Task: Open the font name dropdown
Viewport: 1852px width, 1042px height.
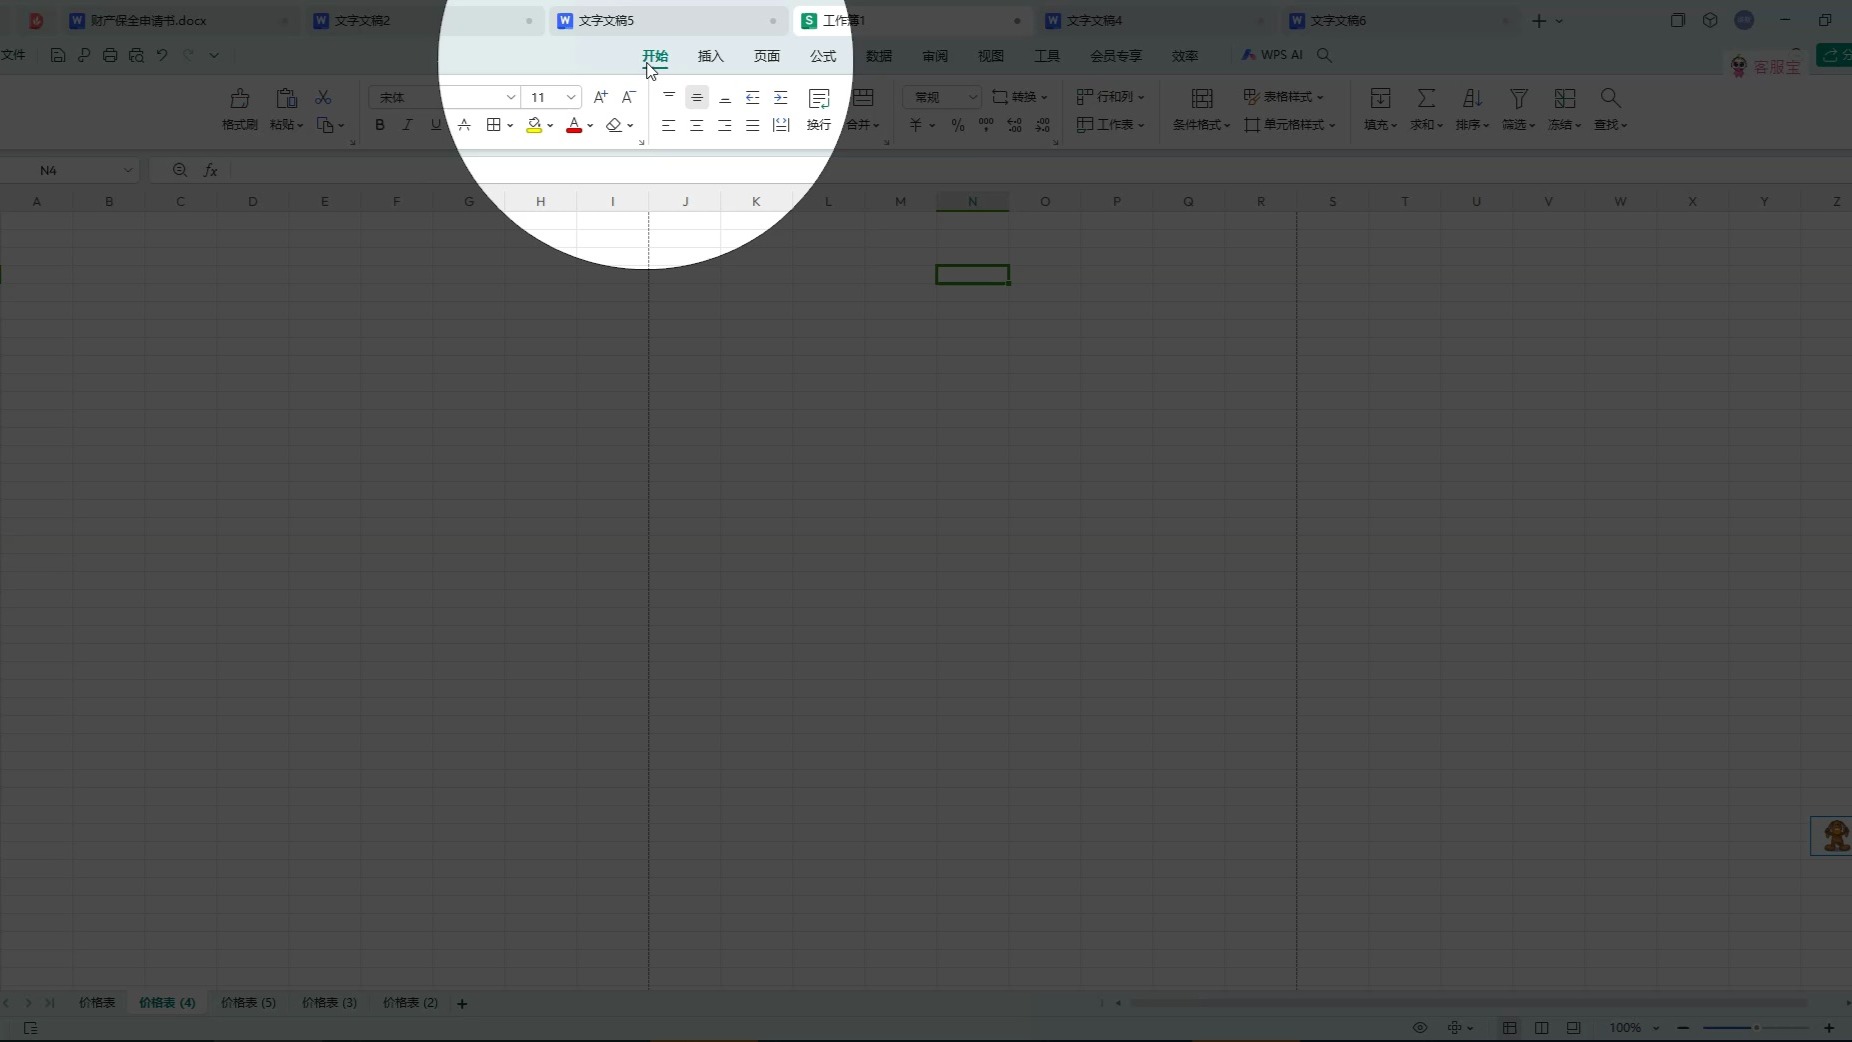Action: (x=511, y=97)
